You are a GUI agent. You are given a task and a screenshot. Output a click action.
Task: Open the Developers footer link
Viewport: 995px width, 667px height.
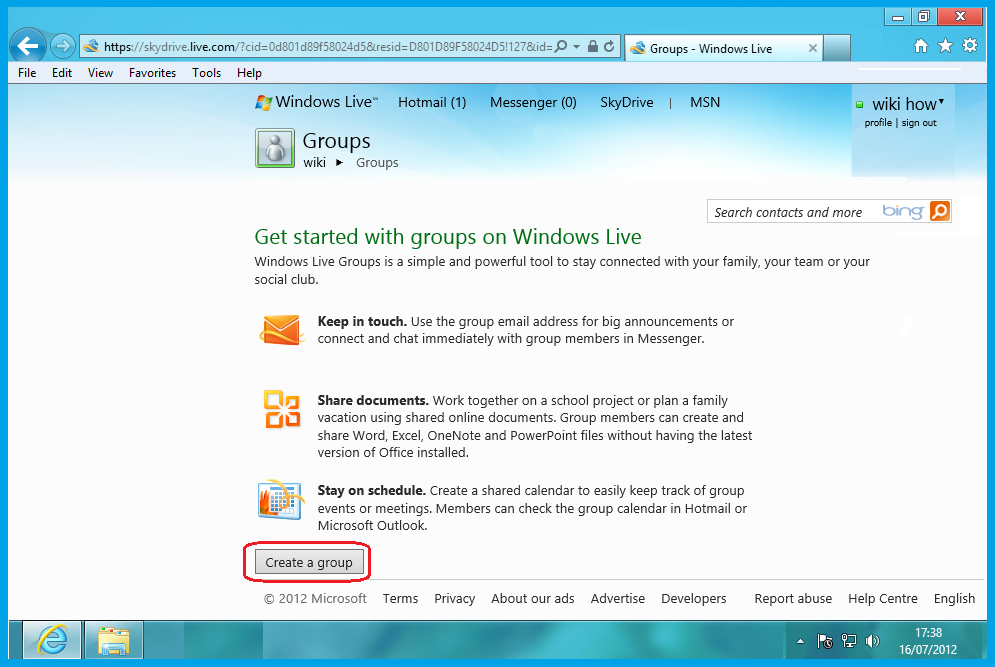(694, 598)
